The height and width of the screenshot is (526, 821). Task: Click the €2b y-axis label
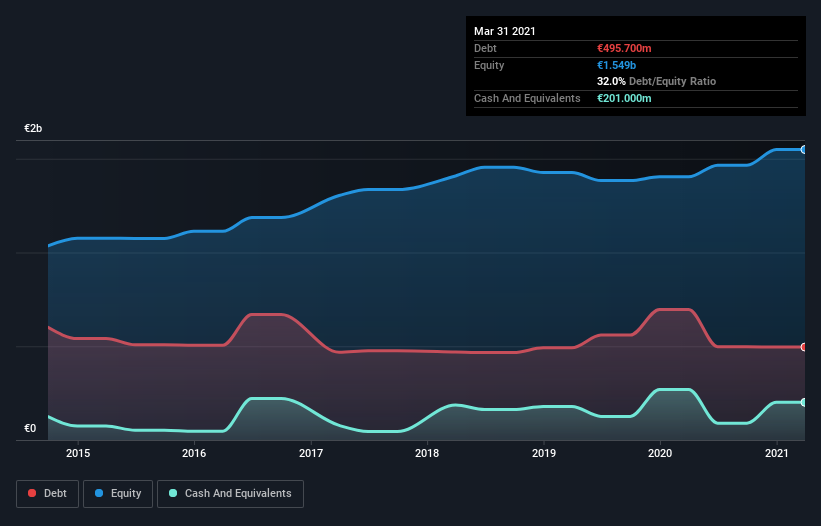point(33,128)
